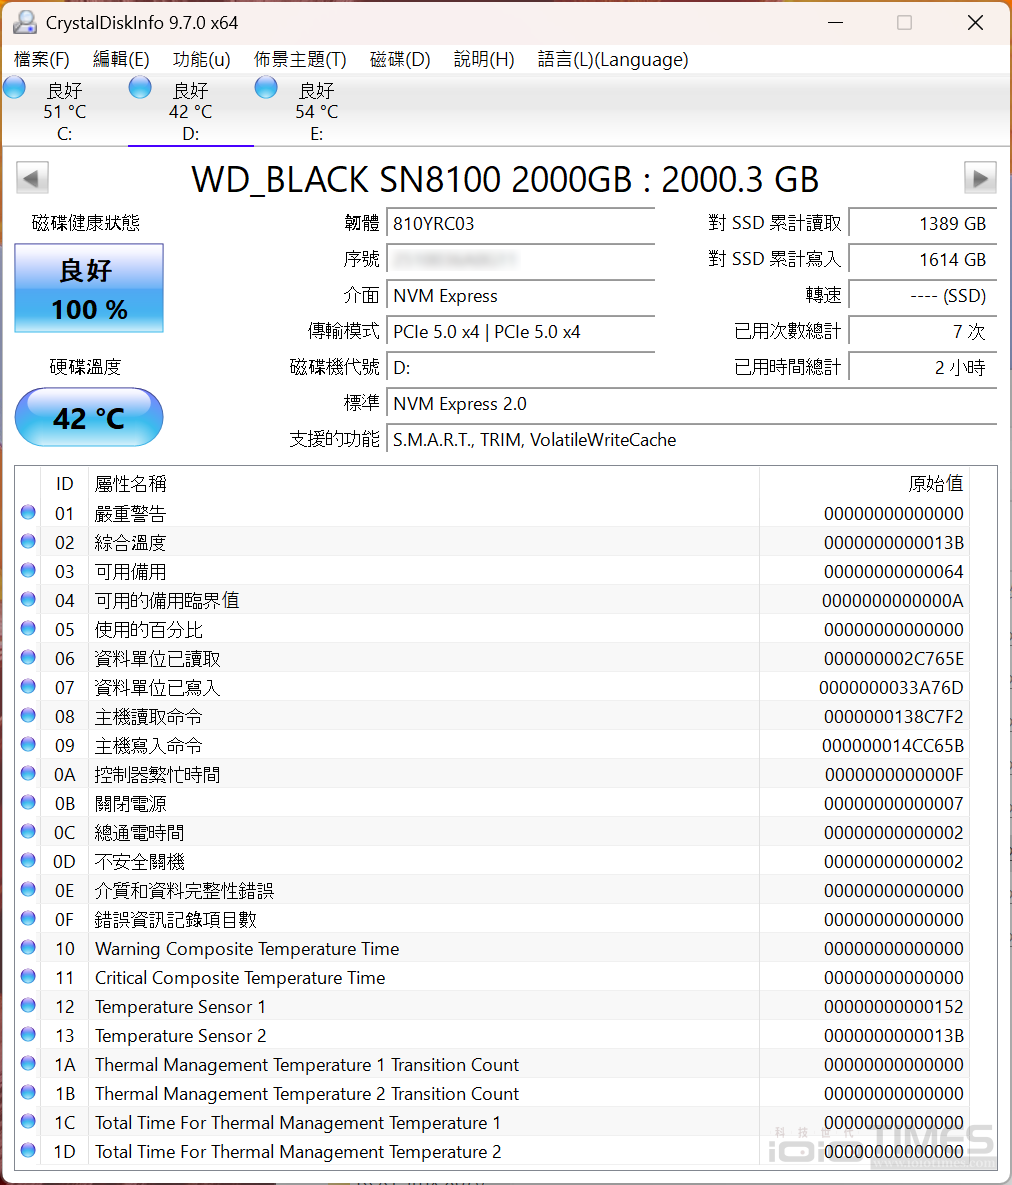This screenshot has width=1012, height=1185.
Task: Click status orb for attribute 06 資料單位已讀取
Action: (x=28, y=657)
